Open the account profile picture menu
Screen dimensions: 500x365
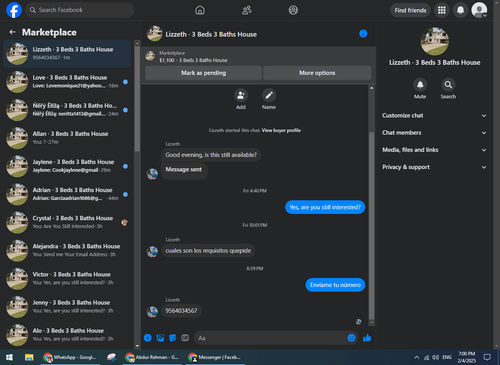[x=479, y=10]
